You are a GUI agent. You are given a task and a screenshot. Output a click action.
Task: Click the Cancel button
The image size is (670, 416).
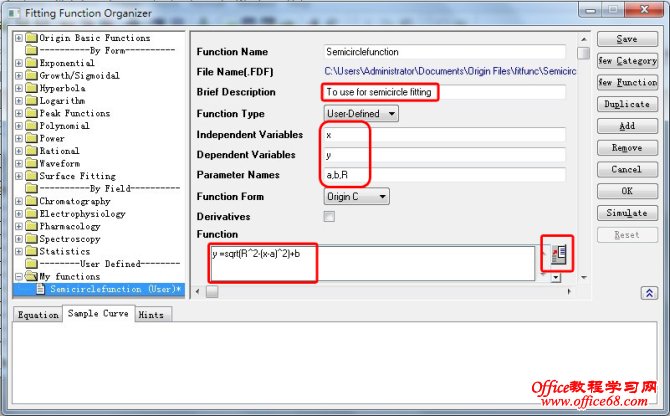click(x=627, y=169)
